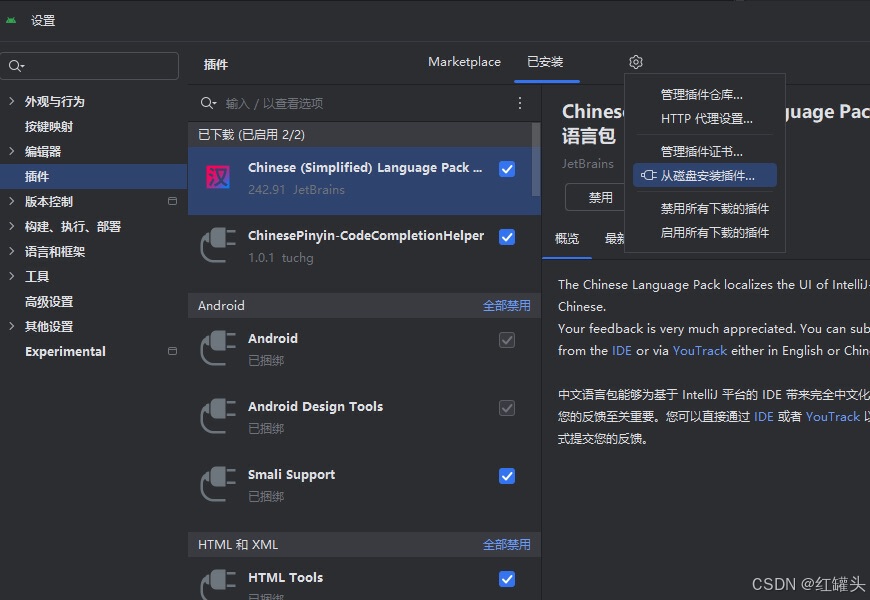The image size is (870, 600).
Task: Uncheck the Smali Support checkbox
Action: pyautogui.click(x=507, y=476)
